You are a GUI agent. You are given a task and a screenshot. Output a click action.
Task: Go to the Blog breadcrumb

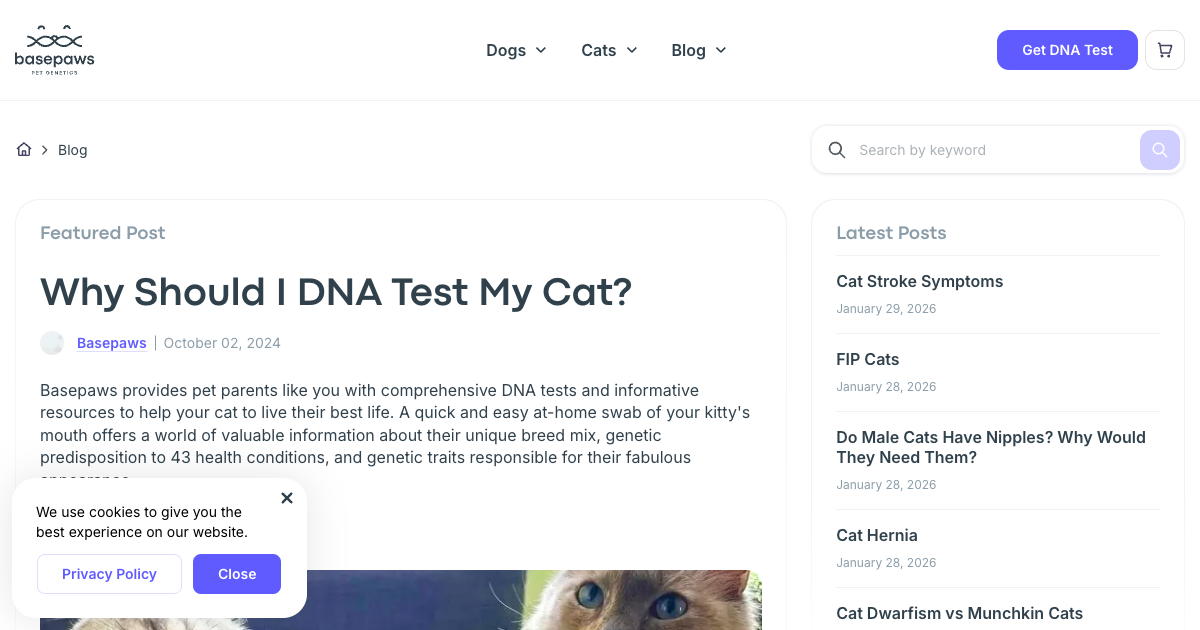[x=73, y=150]
